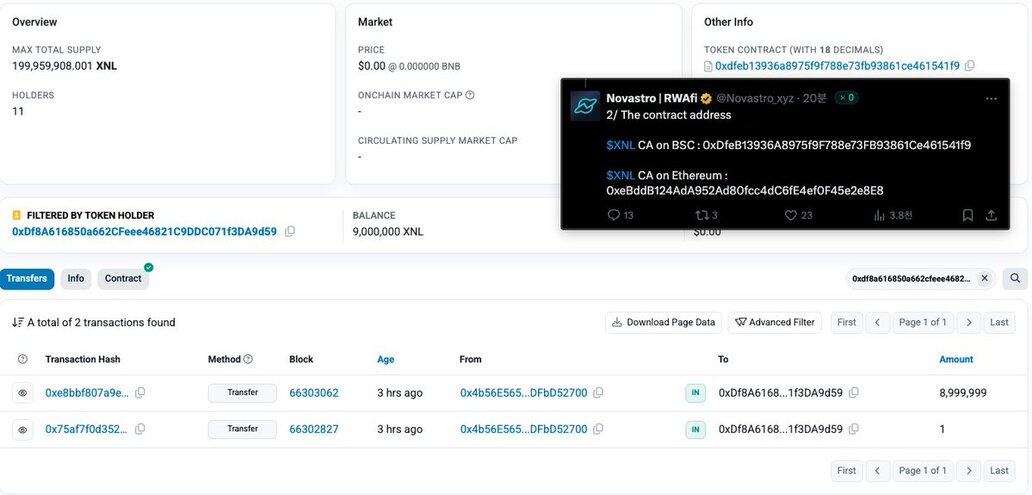The height and width of the screenshot is (495, 1032).
Task: Open the tweet's three-dot more menu
Action: [990, 98]
